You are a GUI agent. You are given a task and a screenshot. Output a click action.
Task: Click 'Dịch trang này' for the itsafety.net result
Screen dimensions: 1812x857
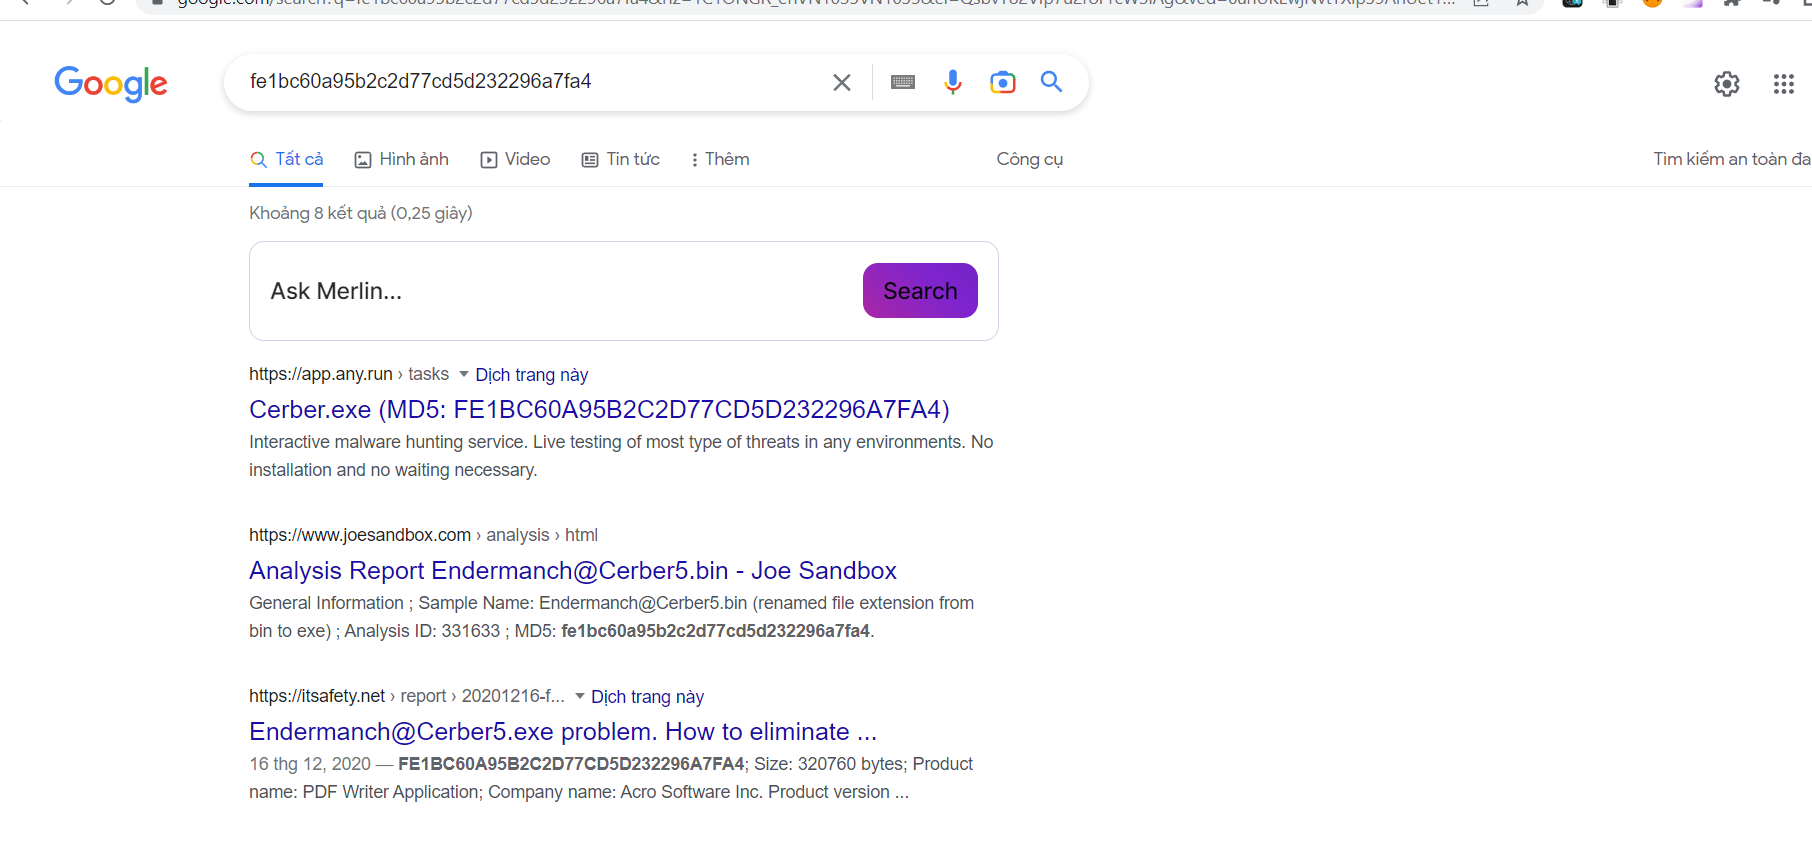click(x=648, y=697)
